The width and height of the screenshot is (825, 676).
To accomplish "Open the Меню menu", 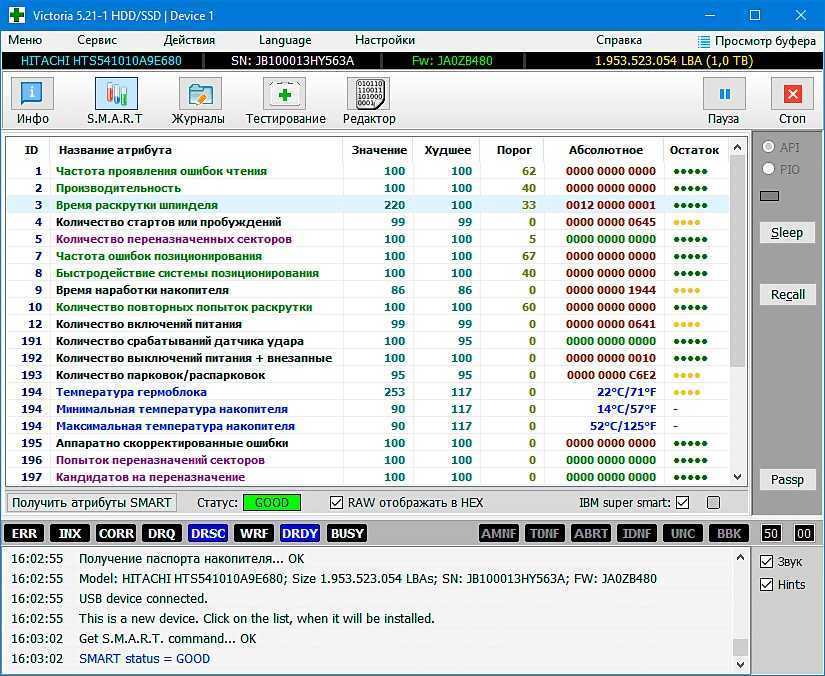I will tap(25, 40).
